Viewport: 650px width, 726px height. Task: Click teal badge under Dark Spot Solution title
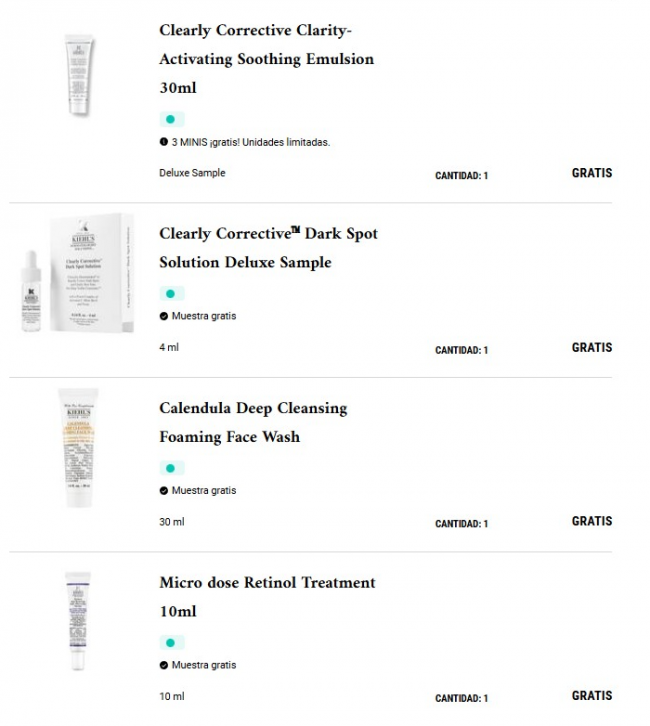coord(171,294)
